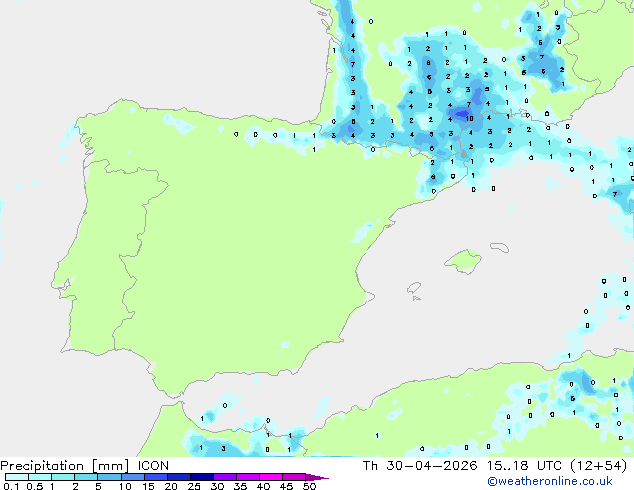Click the 45–50 mm legend color swatch

tap(294, 477)
